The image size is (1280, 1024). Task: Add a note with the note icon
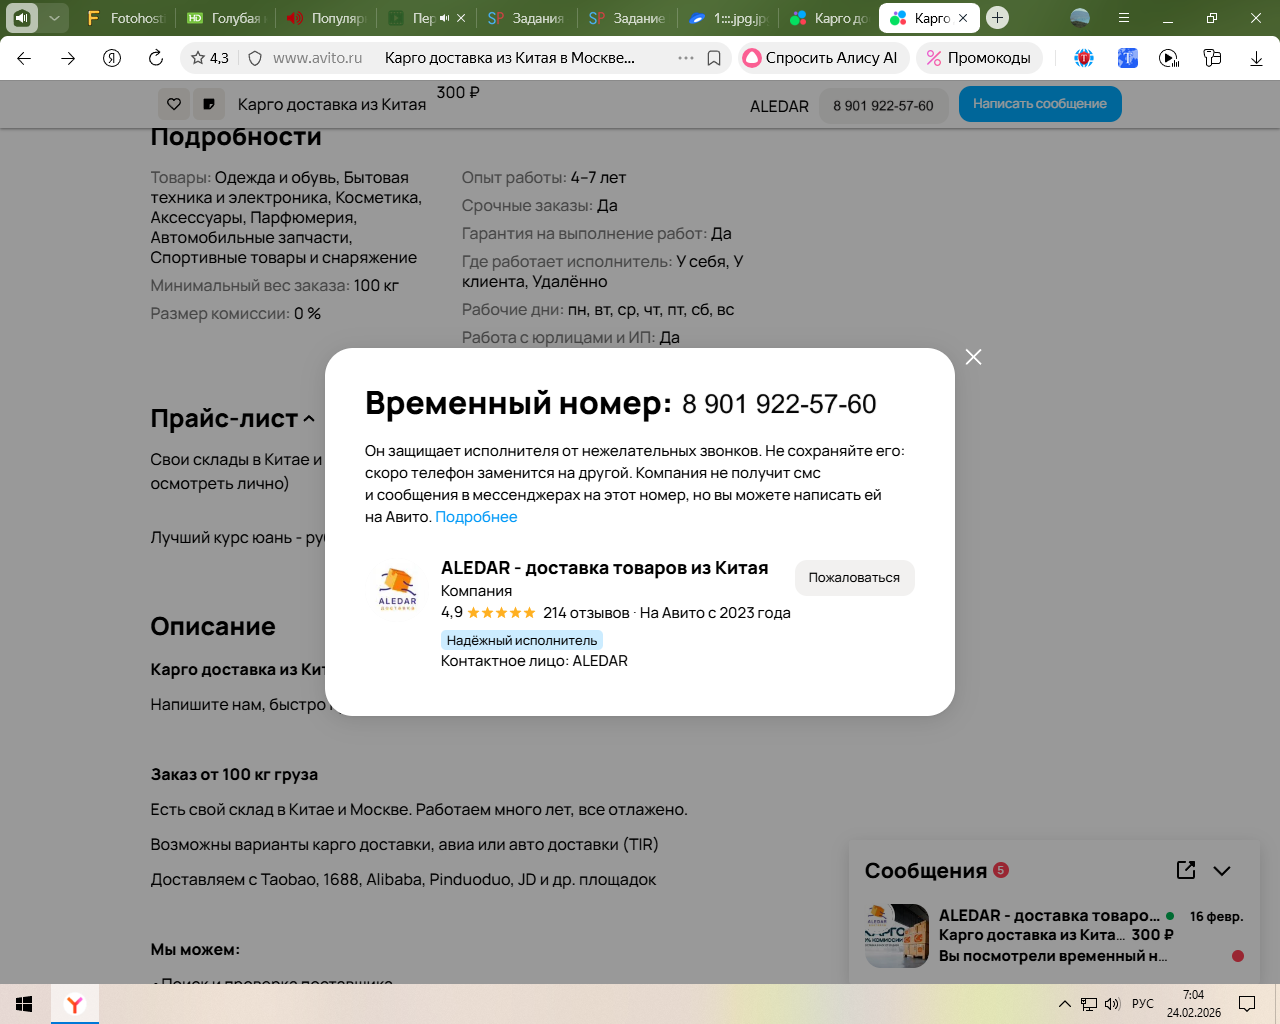pyautogui.click(x=209, y=104)
